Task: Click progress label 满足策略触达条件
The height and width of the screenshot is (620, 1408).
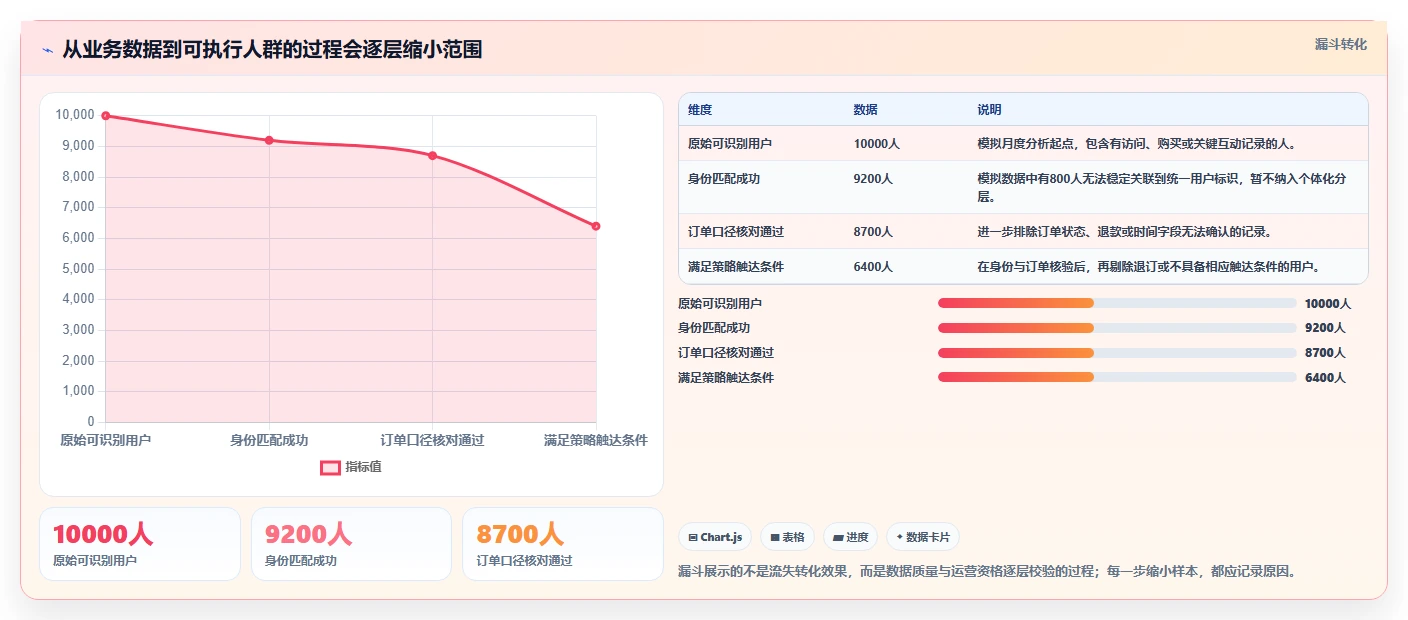Action: pyautogui.click(x=726, y=378)
